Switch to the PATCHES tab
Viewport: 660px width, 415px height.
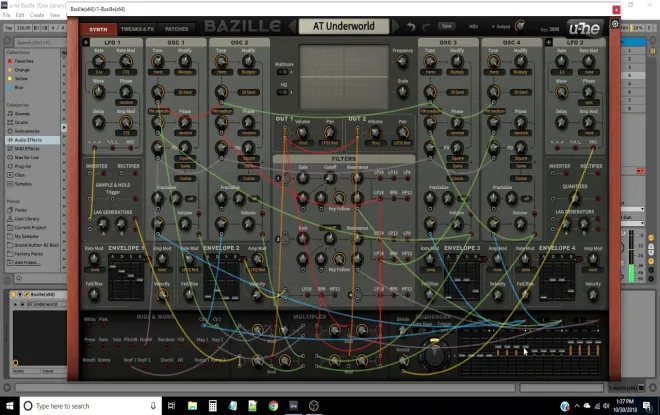click(x=176, y=29)
